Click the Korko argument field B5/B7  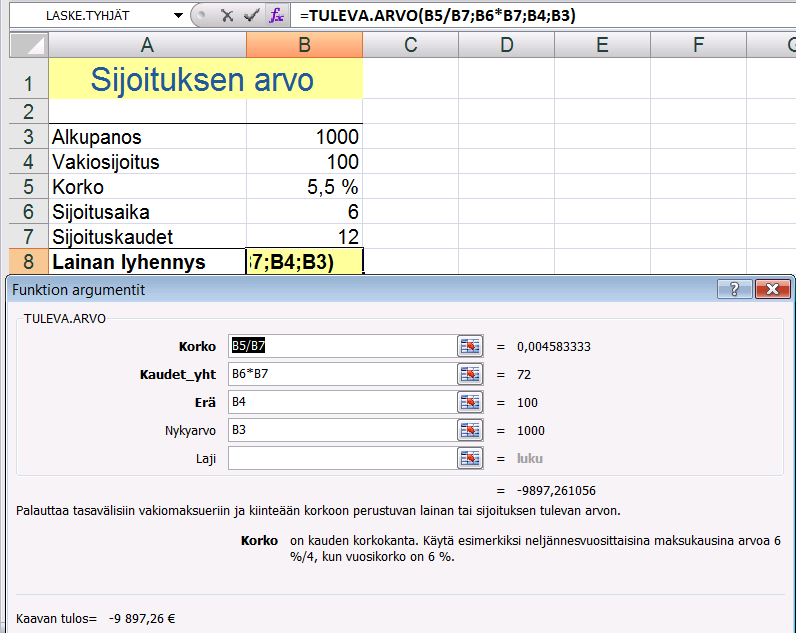click(343, 346)
